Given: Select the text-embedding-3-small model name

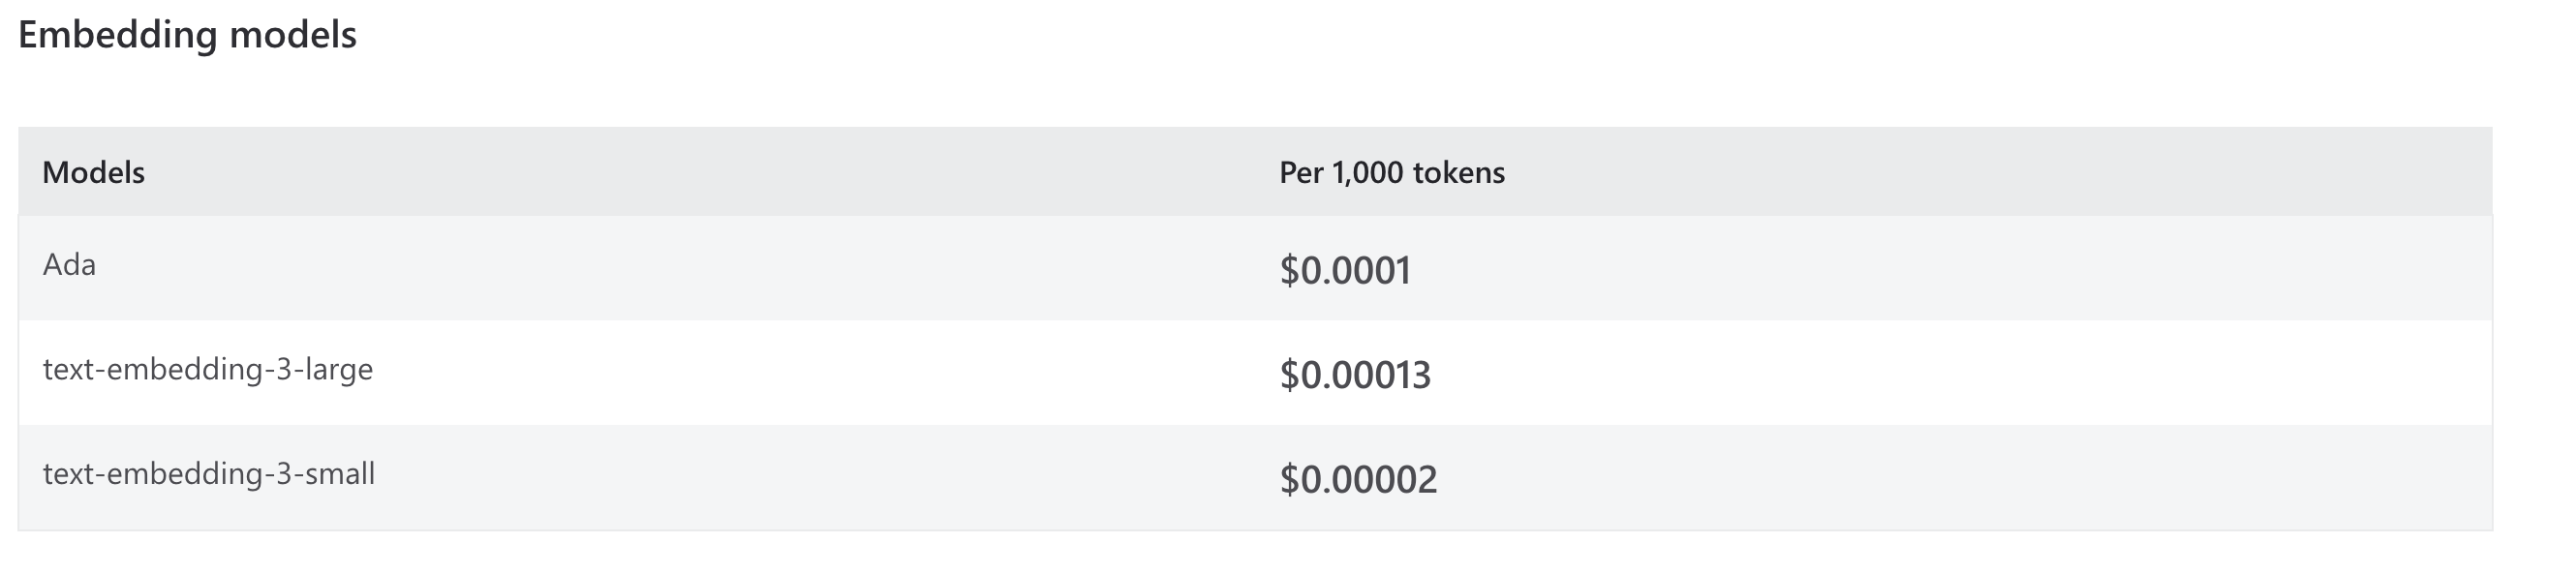Looking at the screenshot, I should [x=208, y=473].
